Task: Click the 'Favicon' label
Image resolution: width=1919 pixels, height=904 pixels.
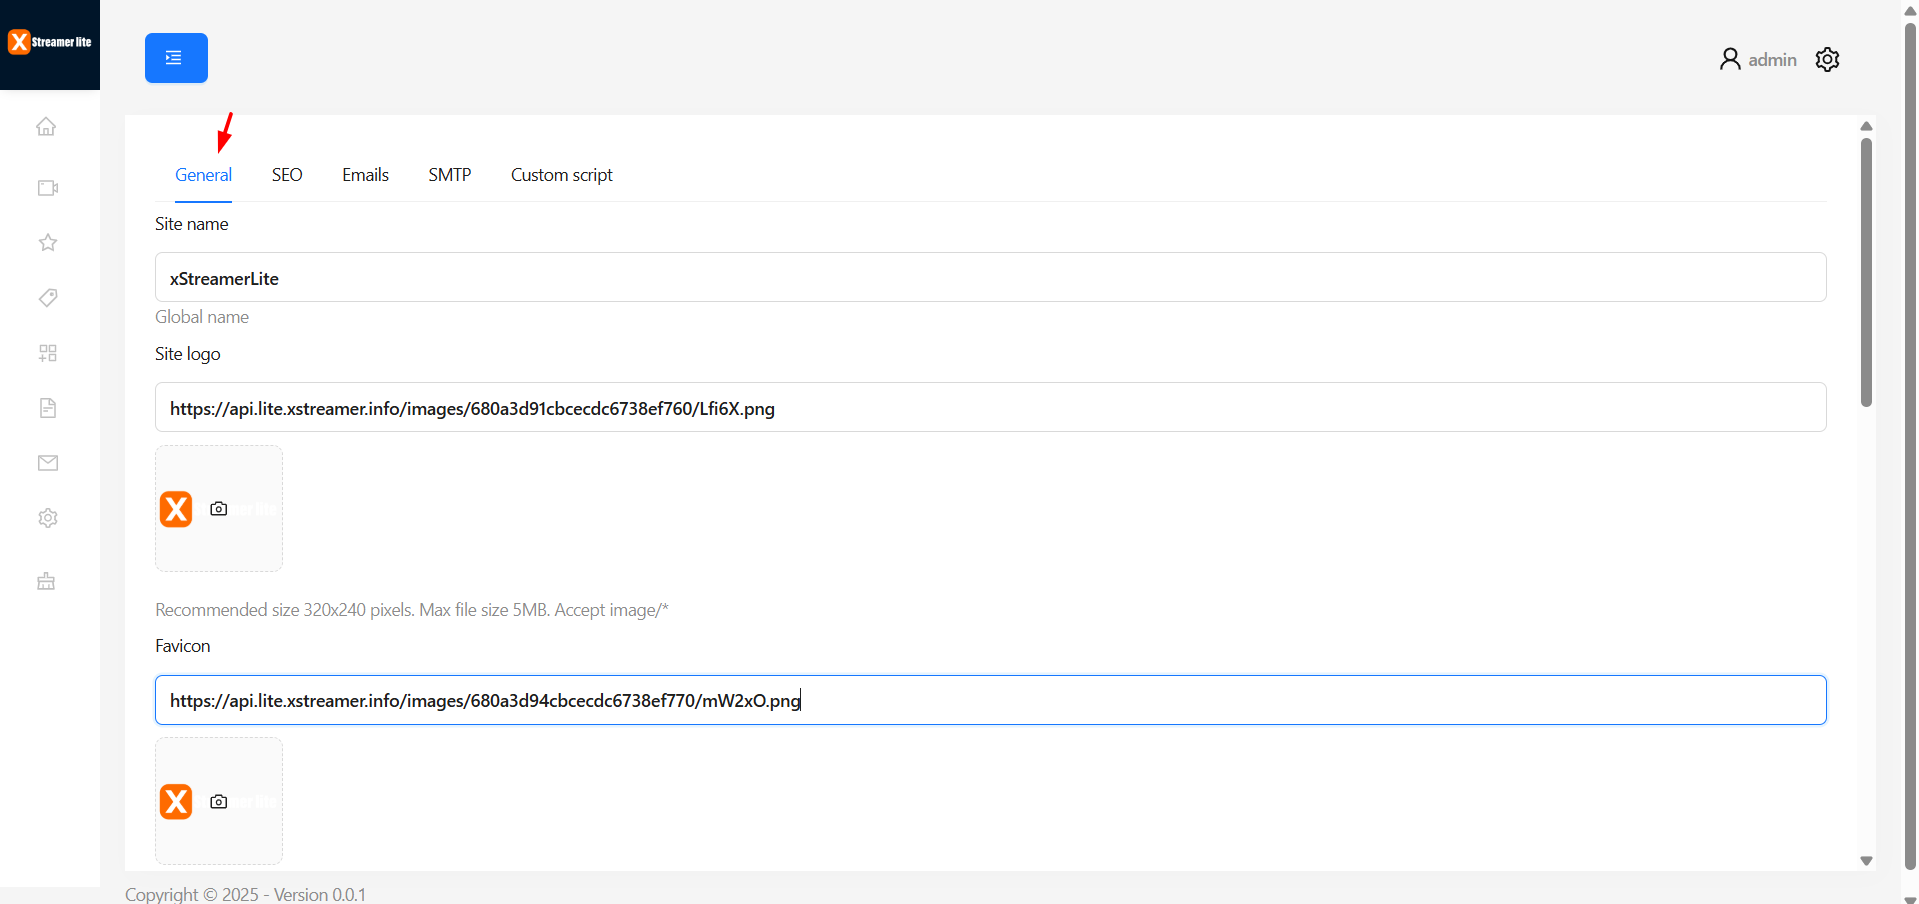Action: 183,646
